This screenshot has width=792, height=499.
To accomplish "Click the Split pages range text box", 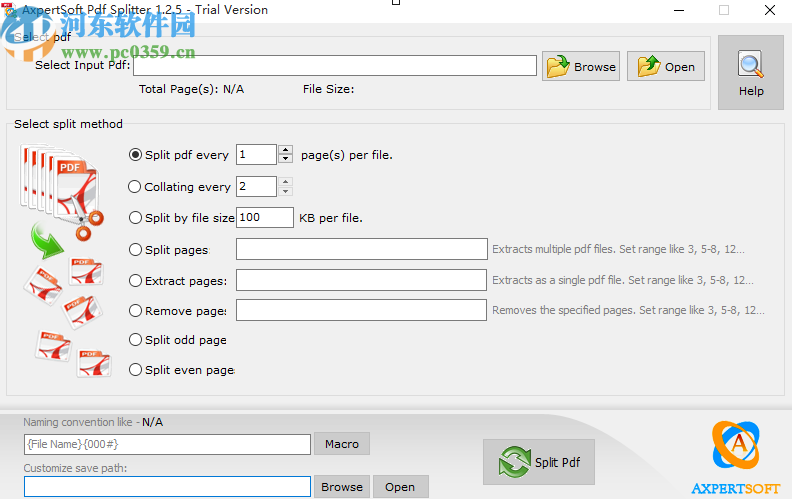I will [x=362, y=249].
